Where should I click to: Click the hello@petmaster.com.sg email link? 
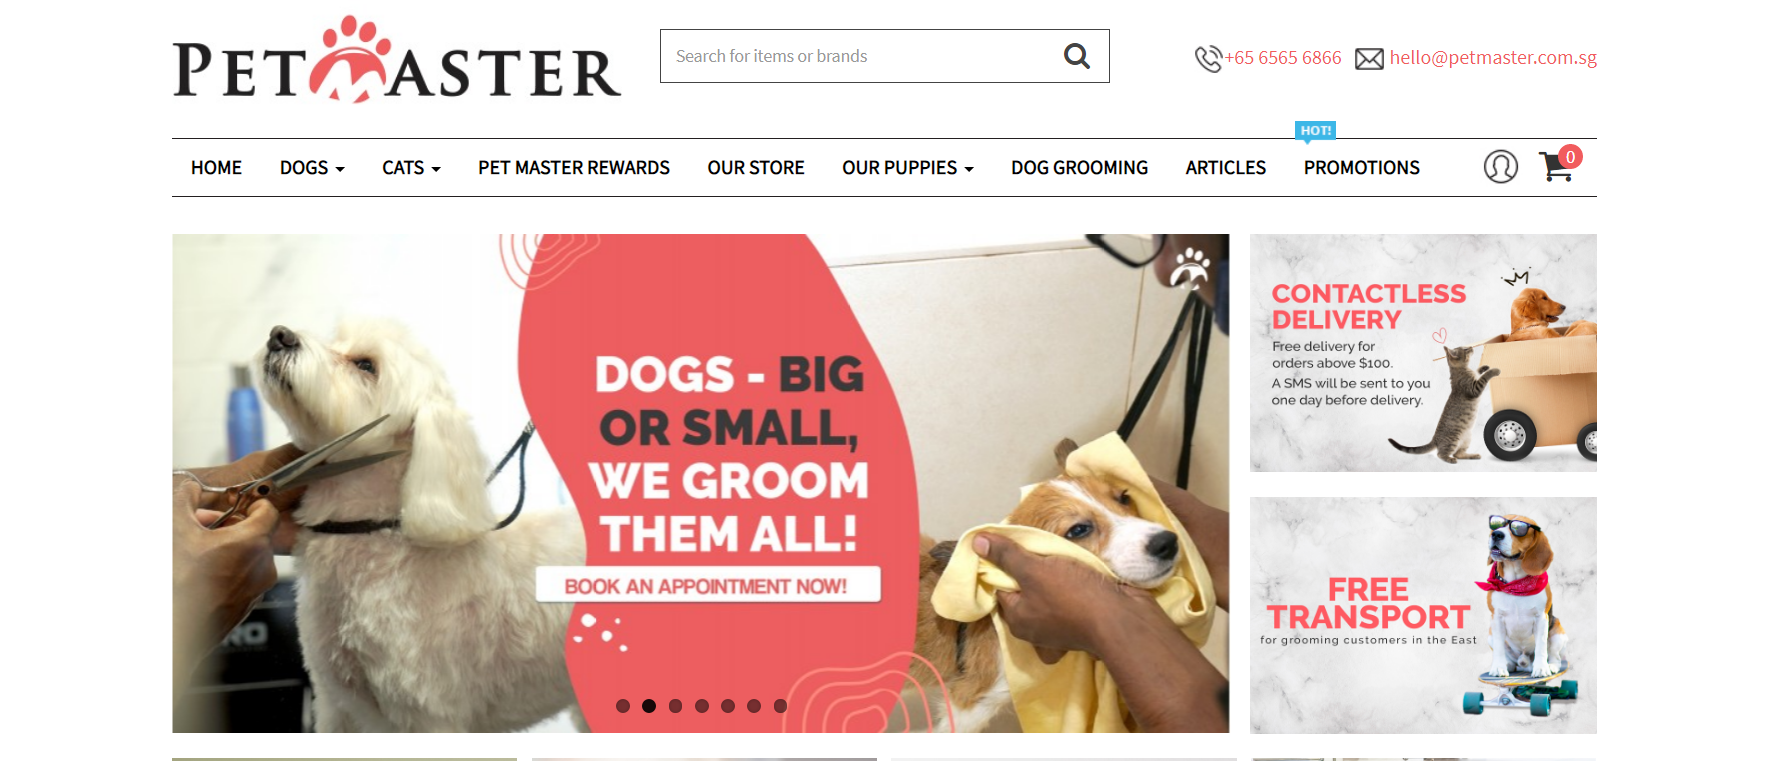pyautogui.click(x=1493, y=58)
